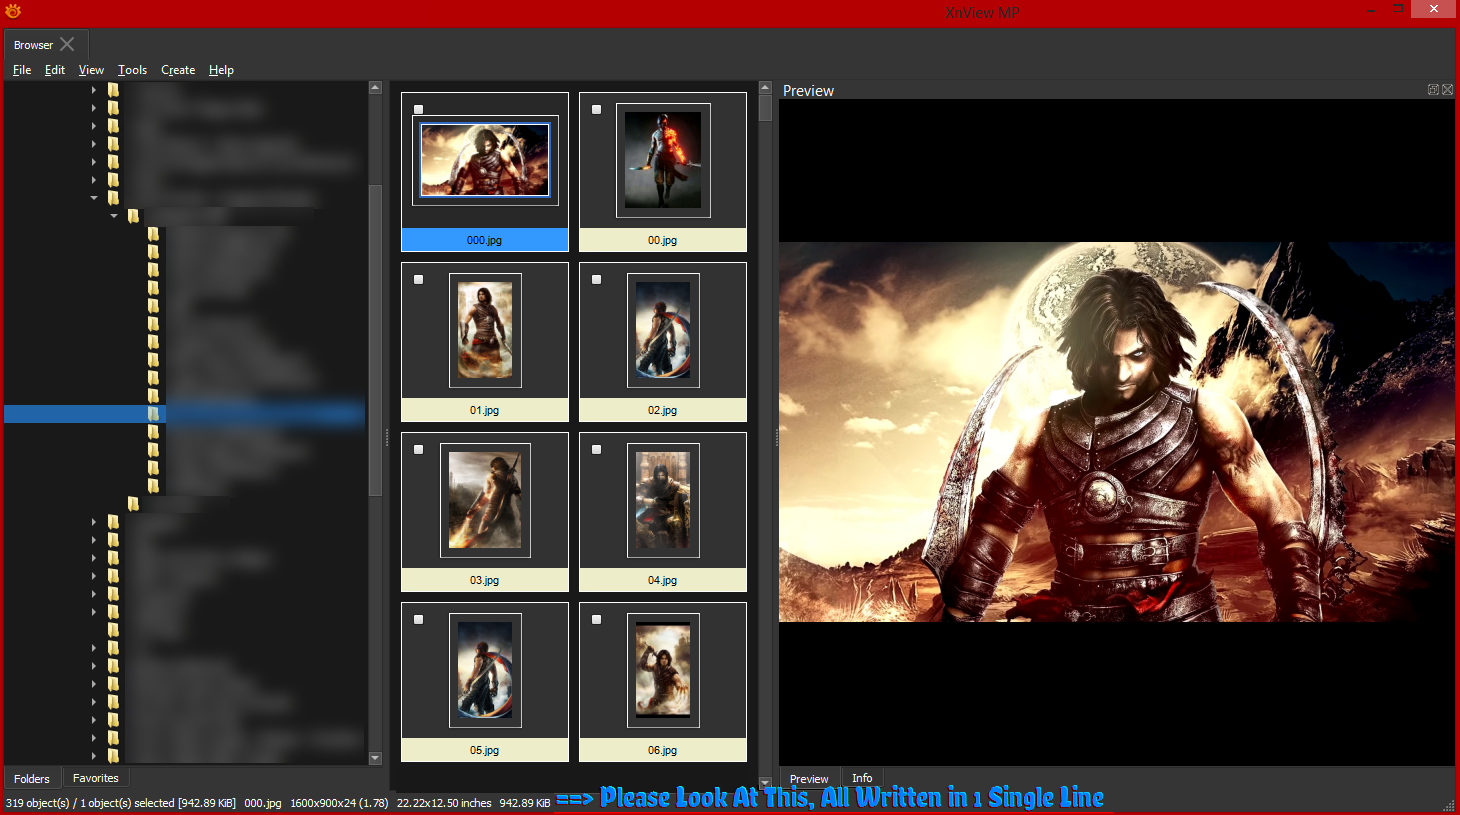
Task: Select the 02.jpg thumbnail image
Action: point(663,330)
